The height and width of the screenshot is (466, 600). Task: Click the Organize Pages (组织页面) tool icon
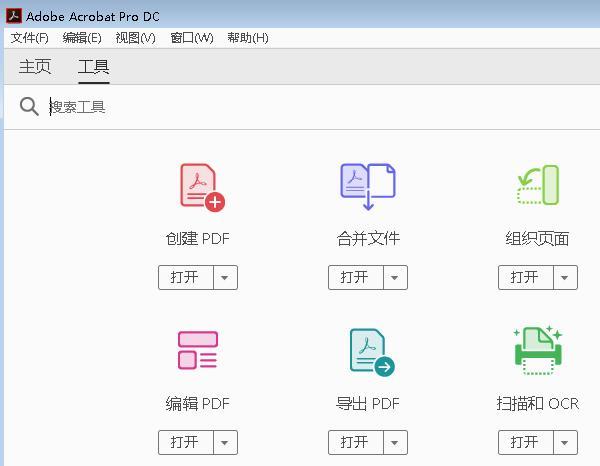538,185
